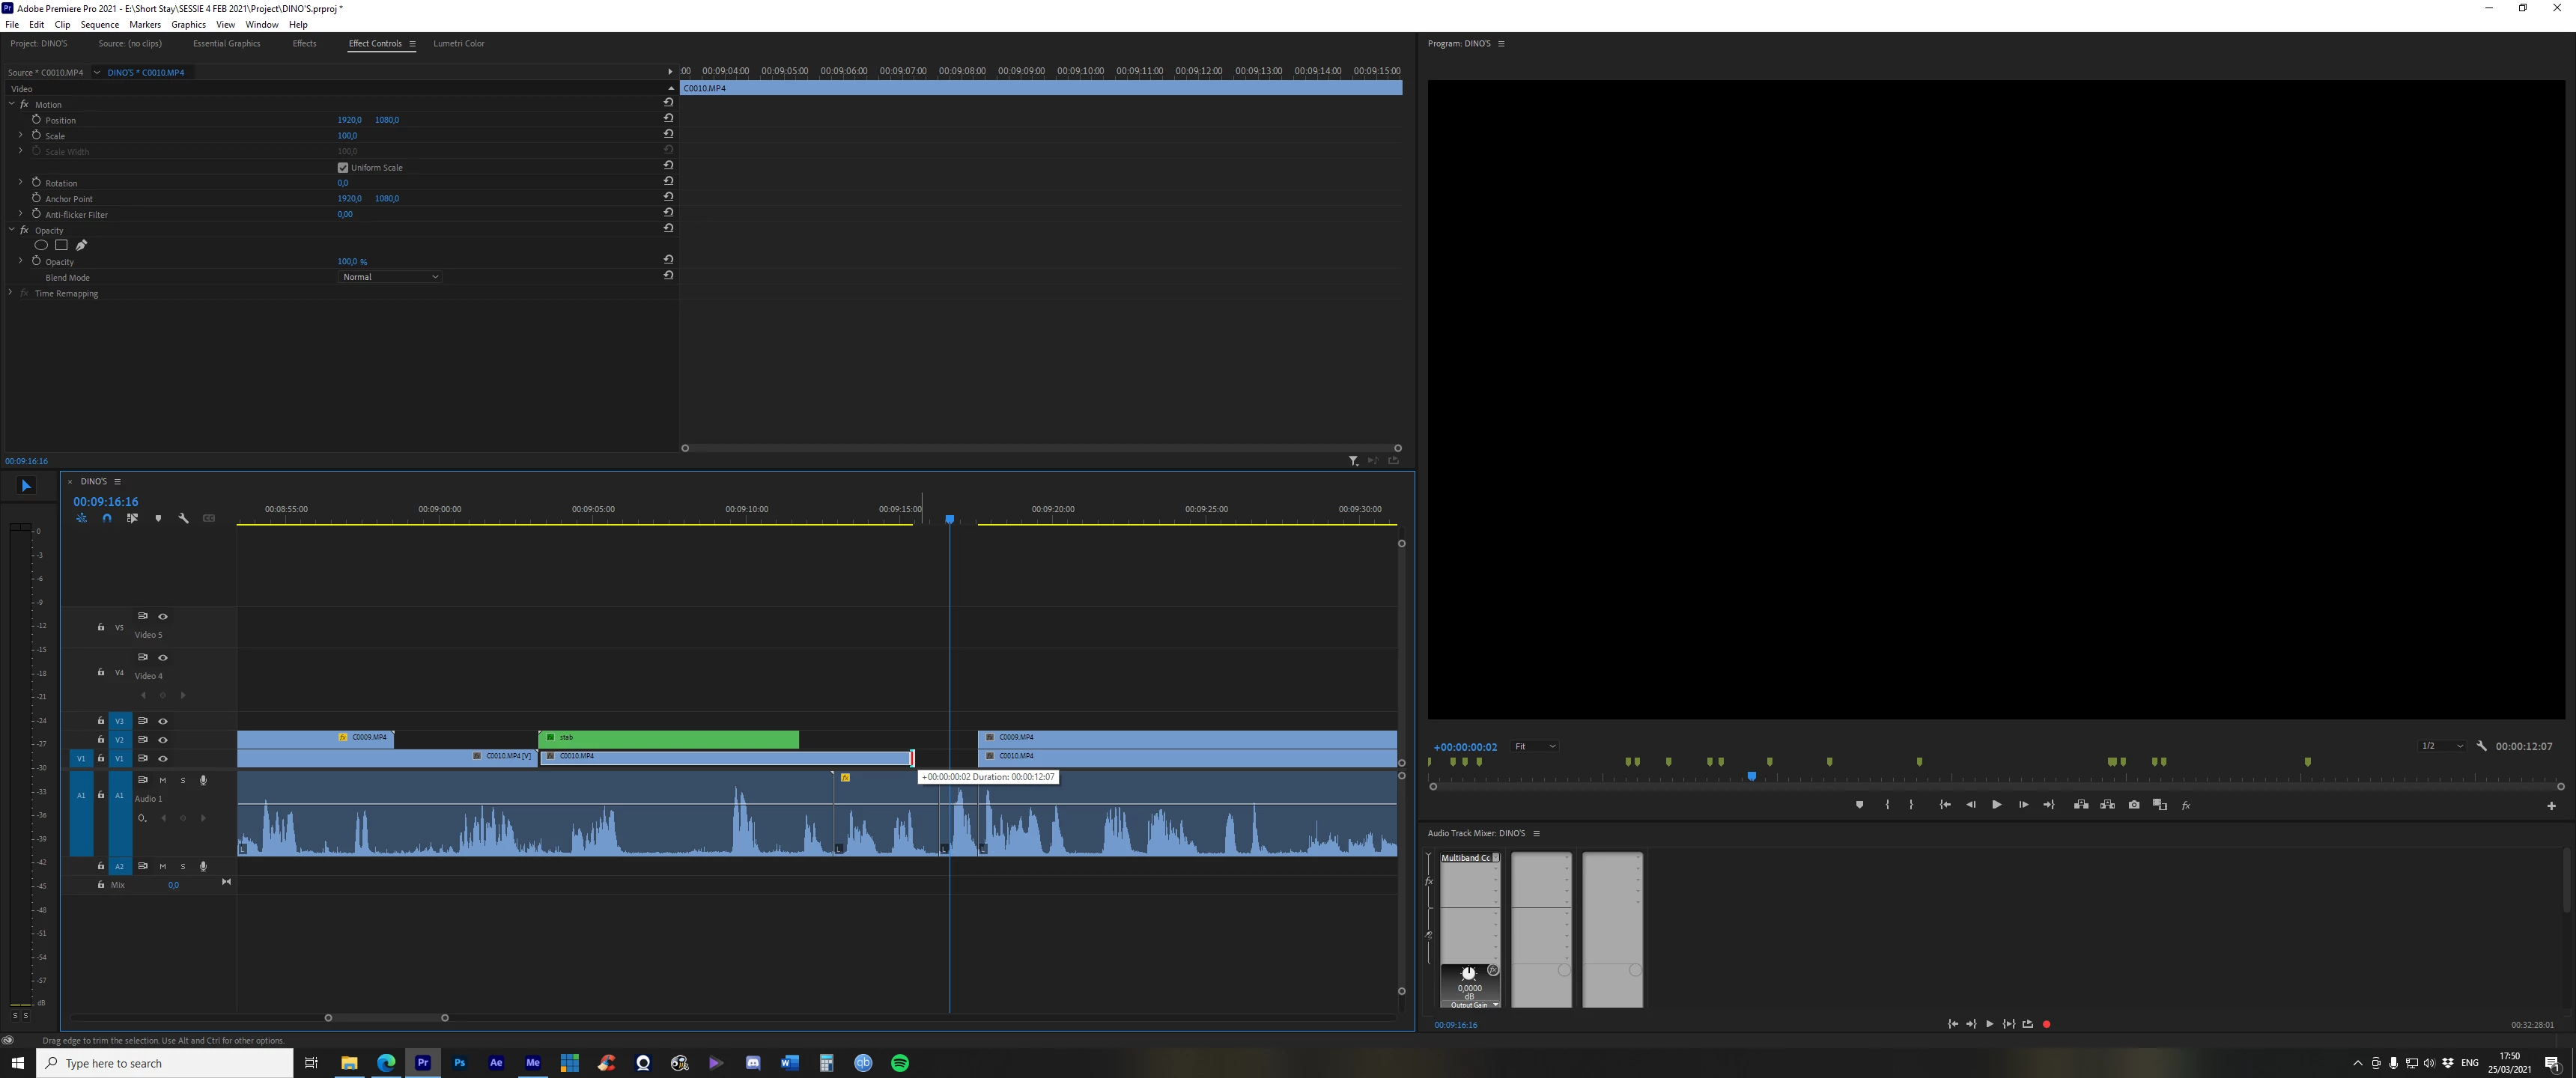Viewport: 2576px width, 1078px height.
Task: Toggle the Snap in Timeline magnet icon
Action: pyautogui.click(x=107, y=518)
